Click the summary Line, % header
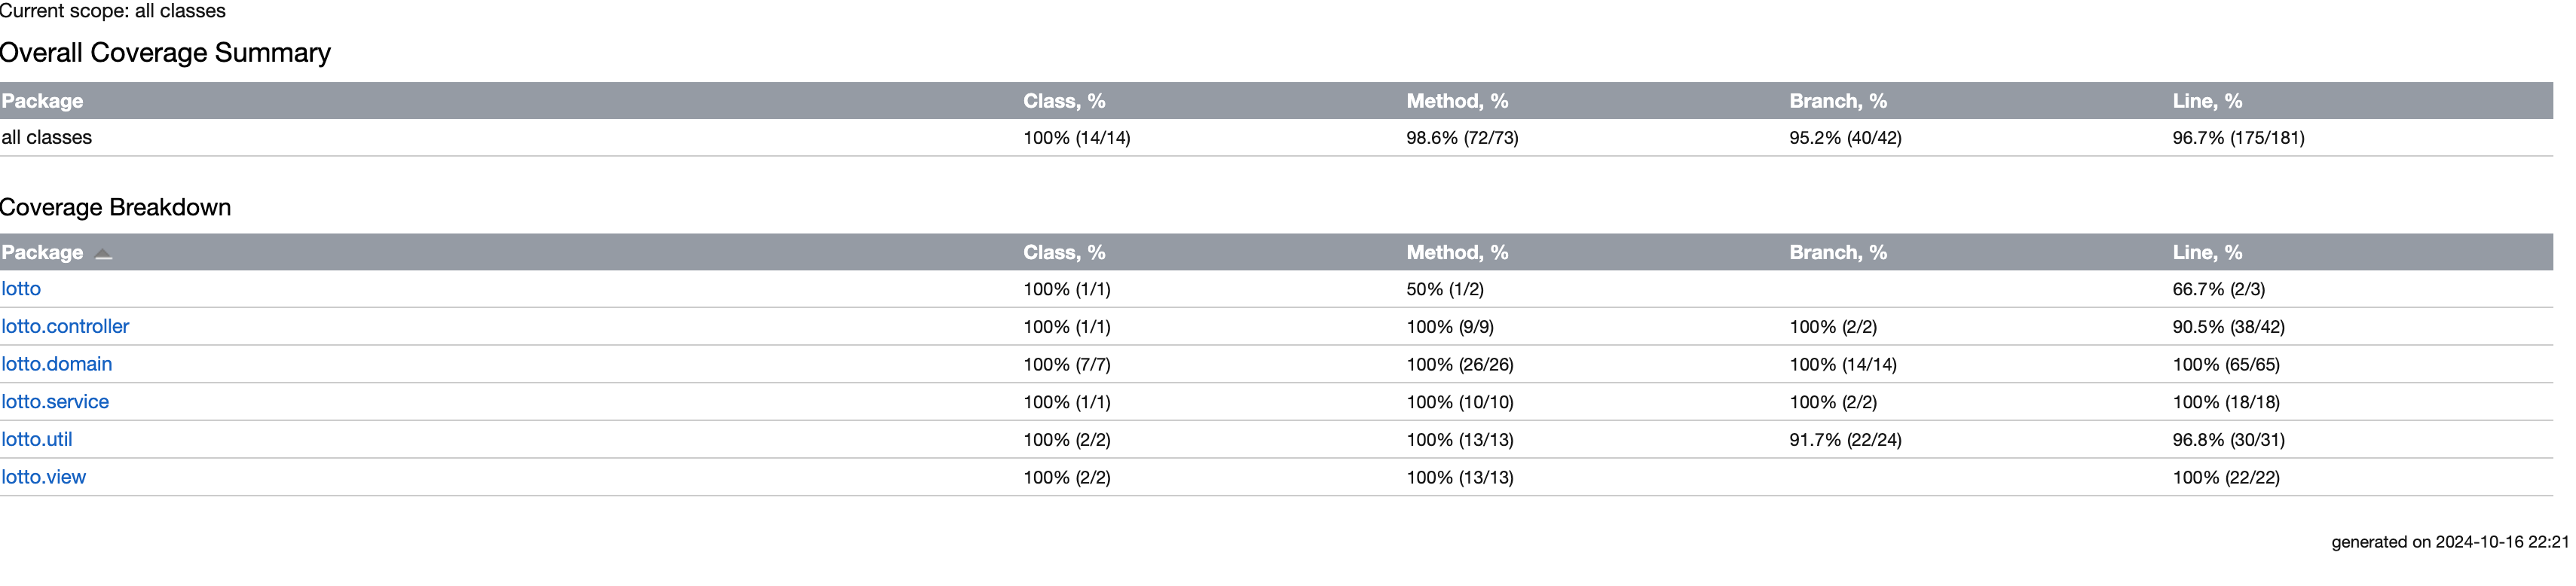Viewport: 2576px width, 586px height. [x=2207, y=101]
